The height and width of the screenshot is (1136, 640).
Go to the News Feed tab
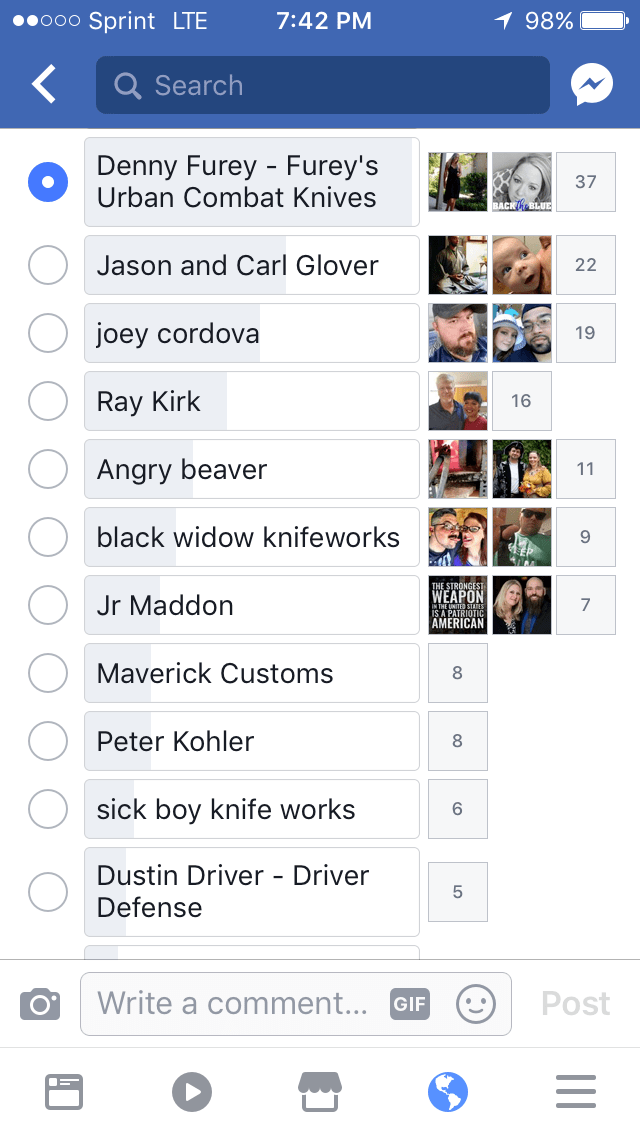64,1092
